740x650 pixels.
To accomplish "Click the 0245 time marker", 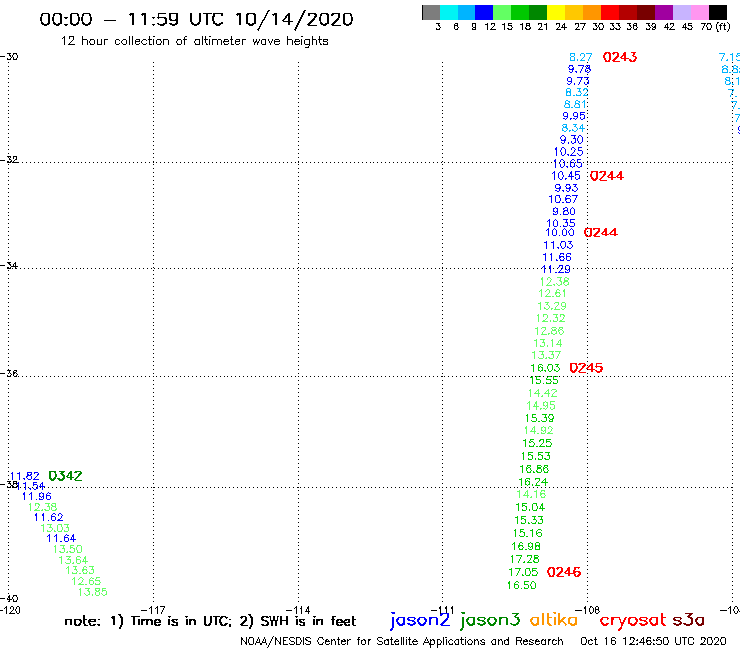I will click(x=586, y=368).
